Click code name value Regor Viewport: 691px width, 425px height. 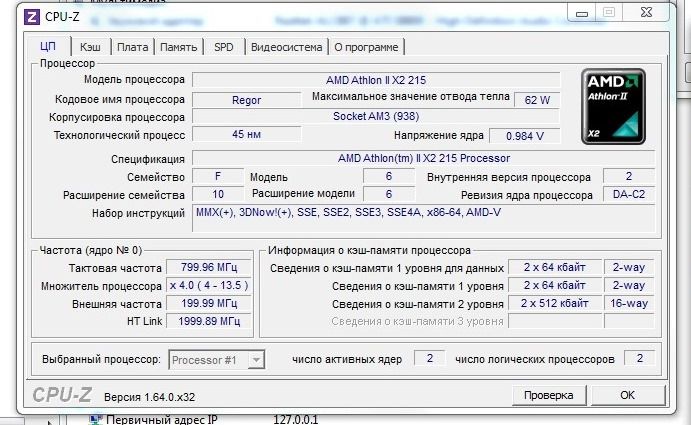(247, 100)
